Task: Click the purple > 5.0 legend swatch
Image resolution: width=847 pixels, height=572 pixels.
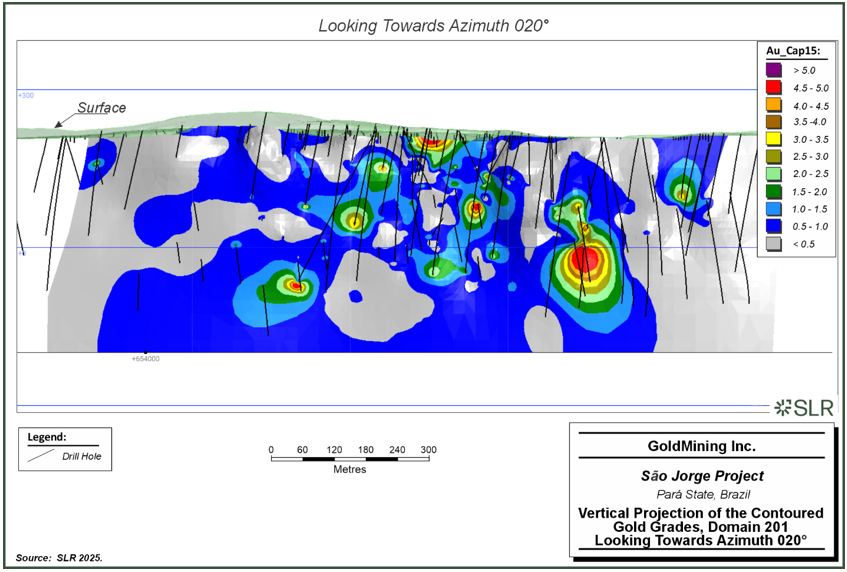Action: click(774, 70)
